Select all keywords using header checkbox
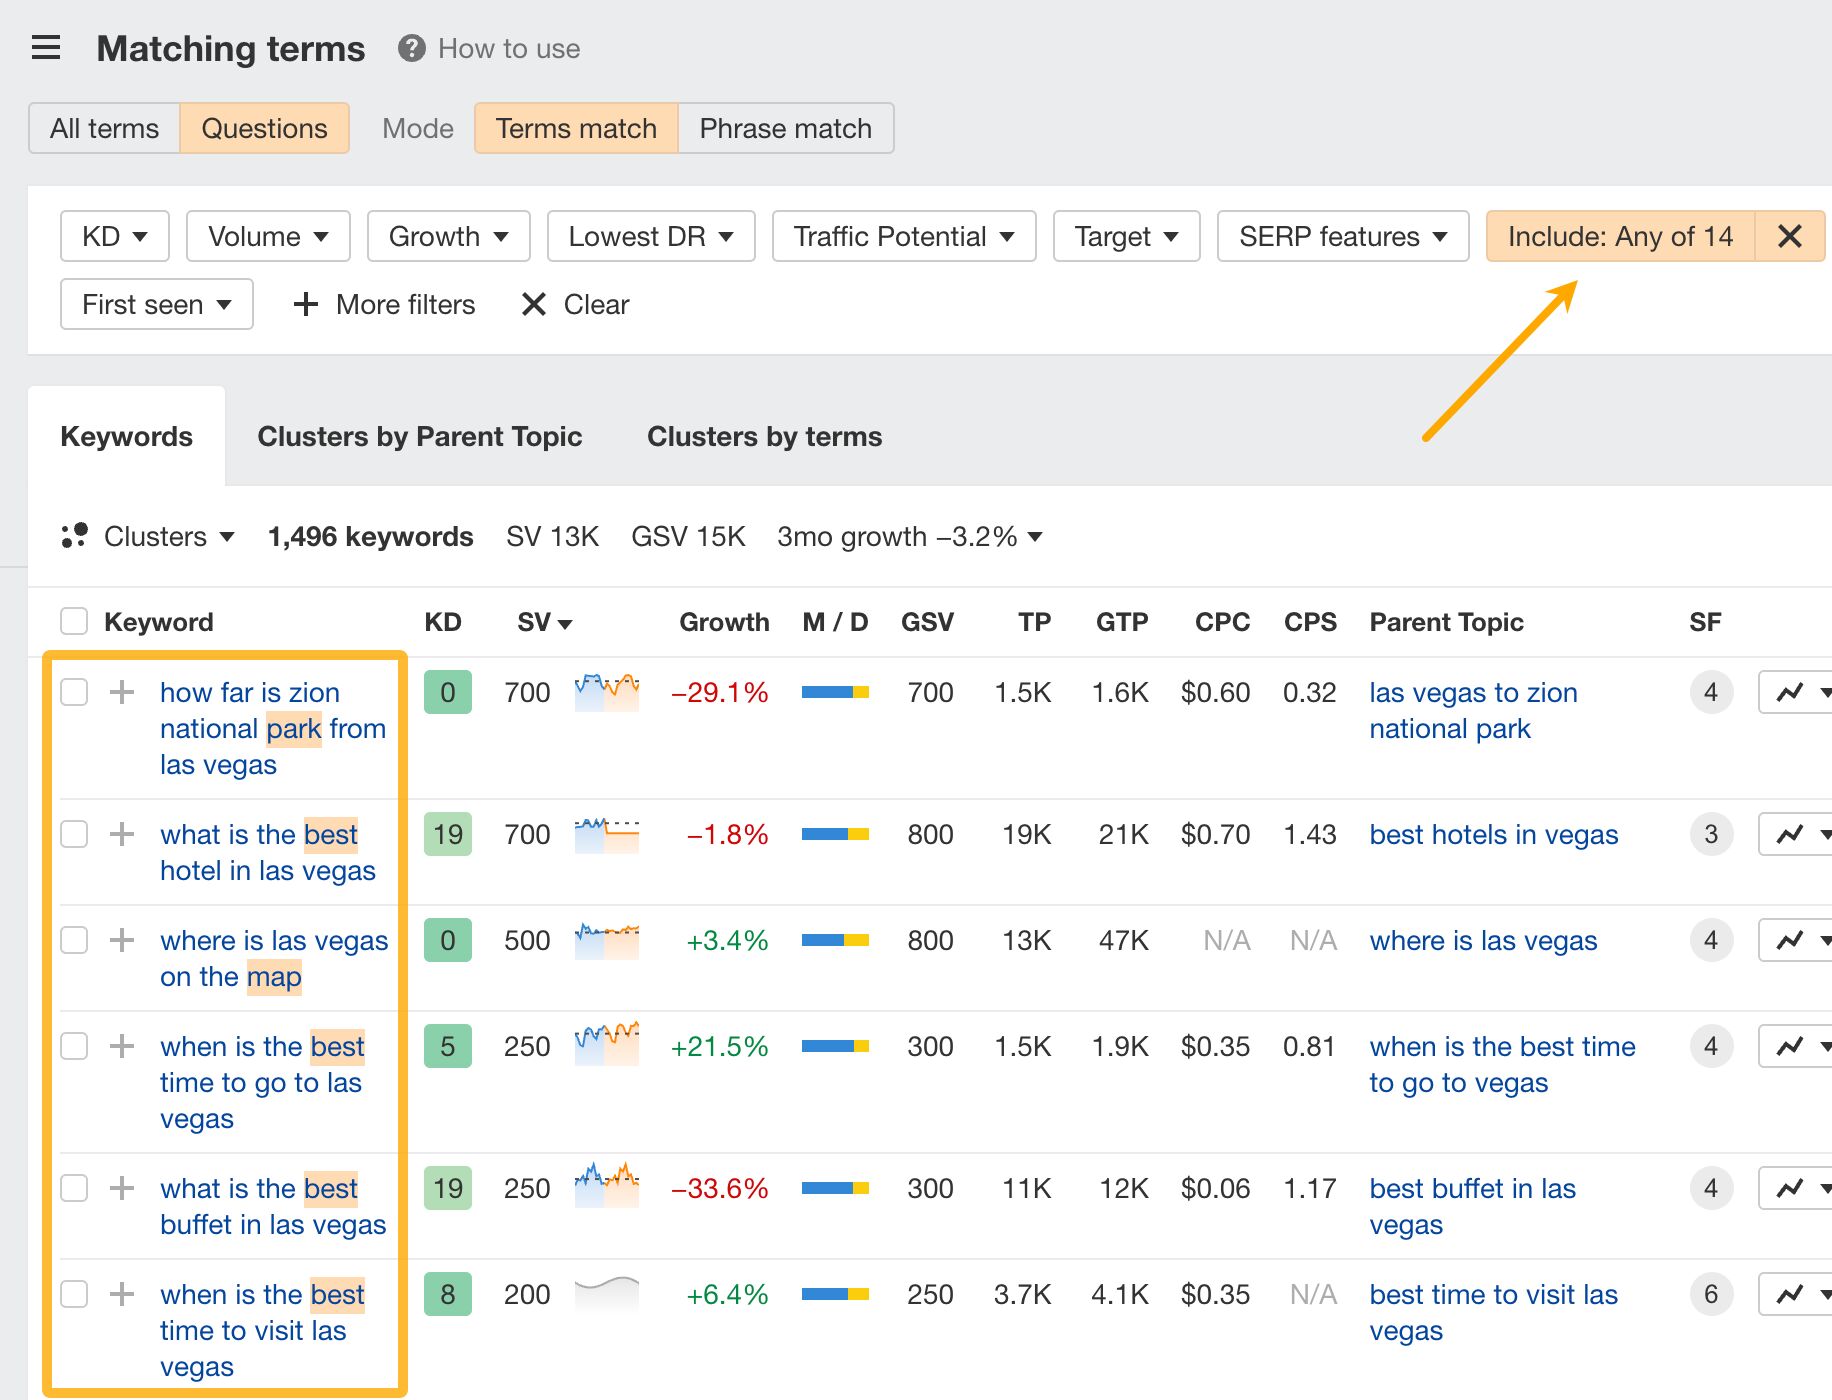This screenshot has width=1832, height=1400. (73, 620)
